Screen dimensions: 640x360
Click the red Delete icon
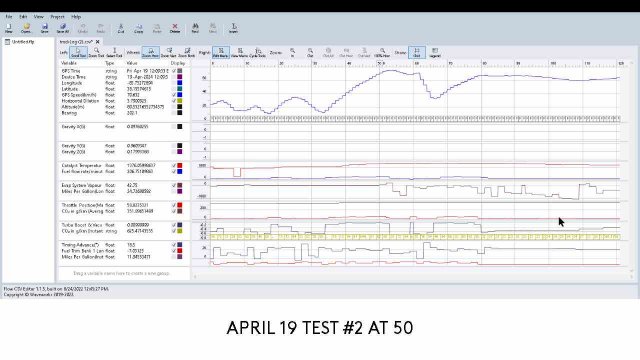tap(175, 28)
